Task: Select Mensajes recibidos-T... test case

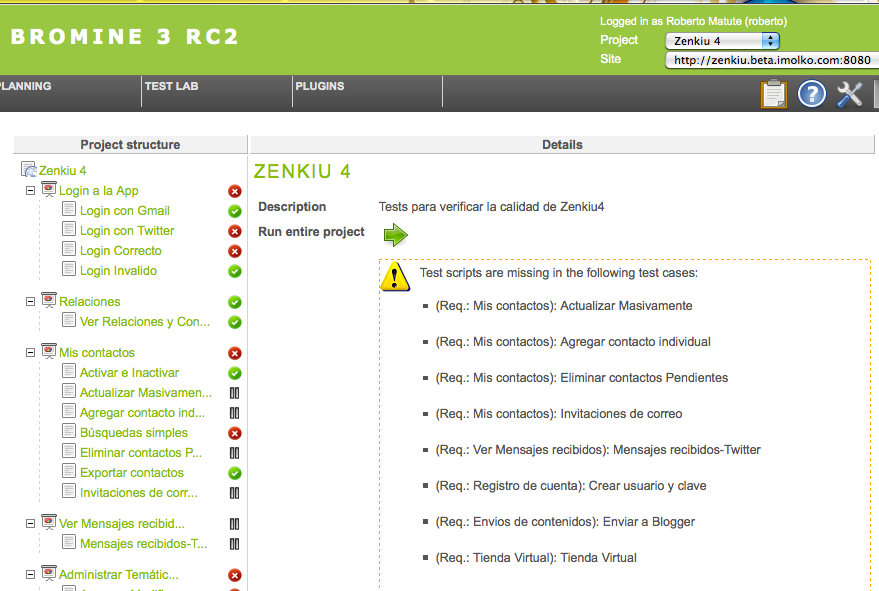Action: pos(144,544)
